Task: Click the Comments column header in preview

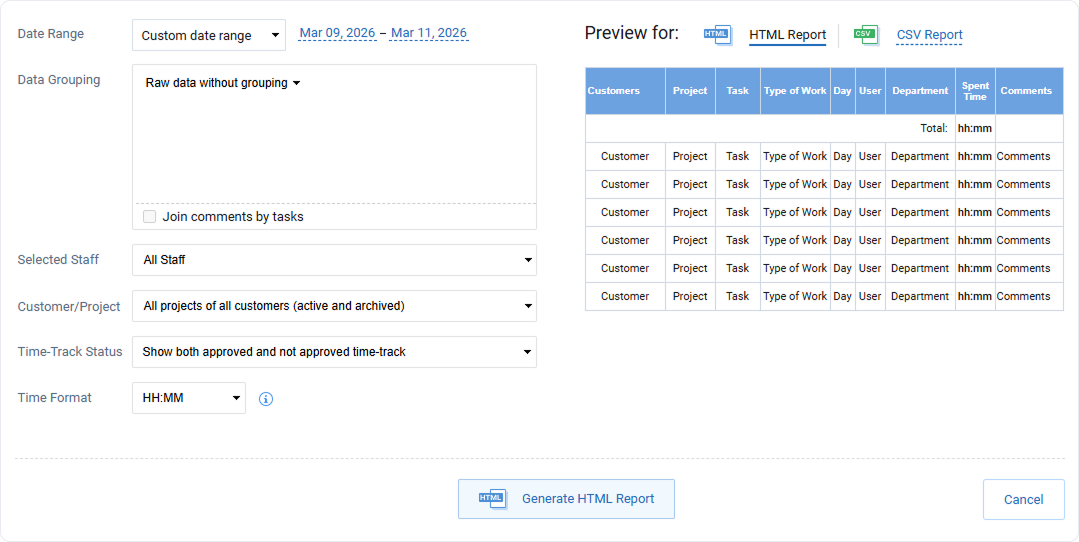Action: click(1026, 91)
